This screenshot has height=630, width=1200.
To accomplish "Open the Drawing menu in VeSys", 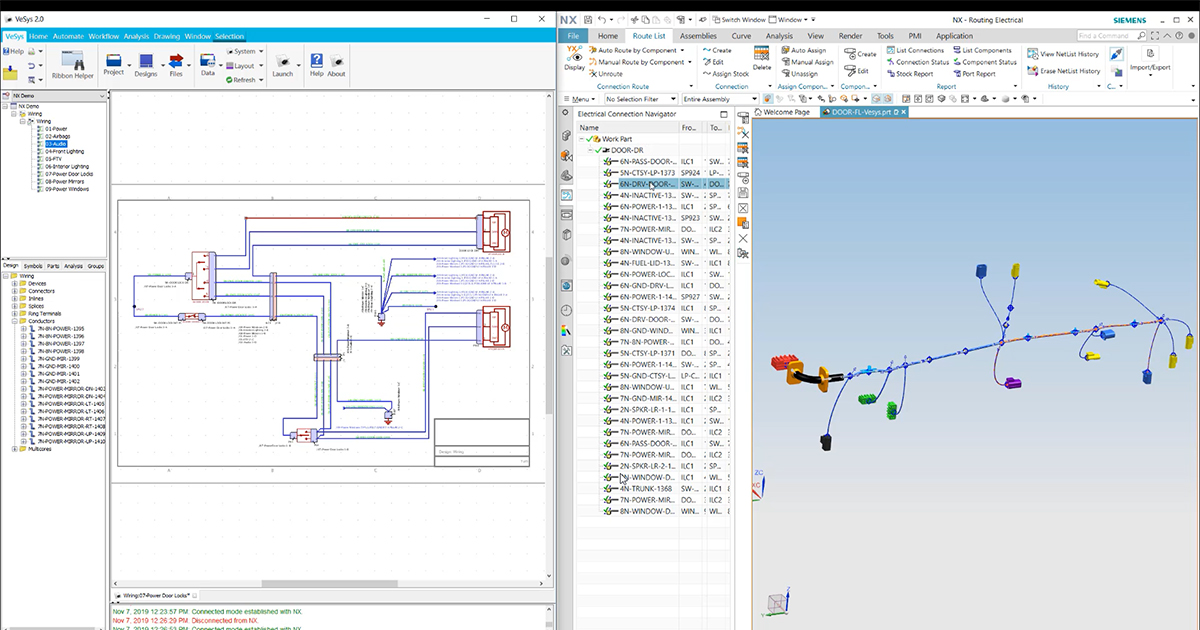I will point(168,35).
